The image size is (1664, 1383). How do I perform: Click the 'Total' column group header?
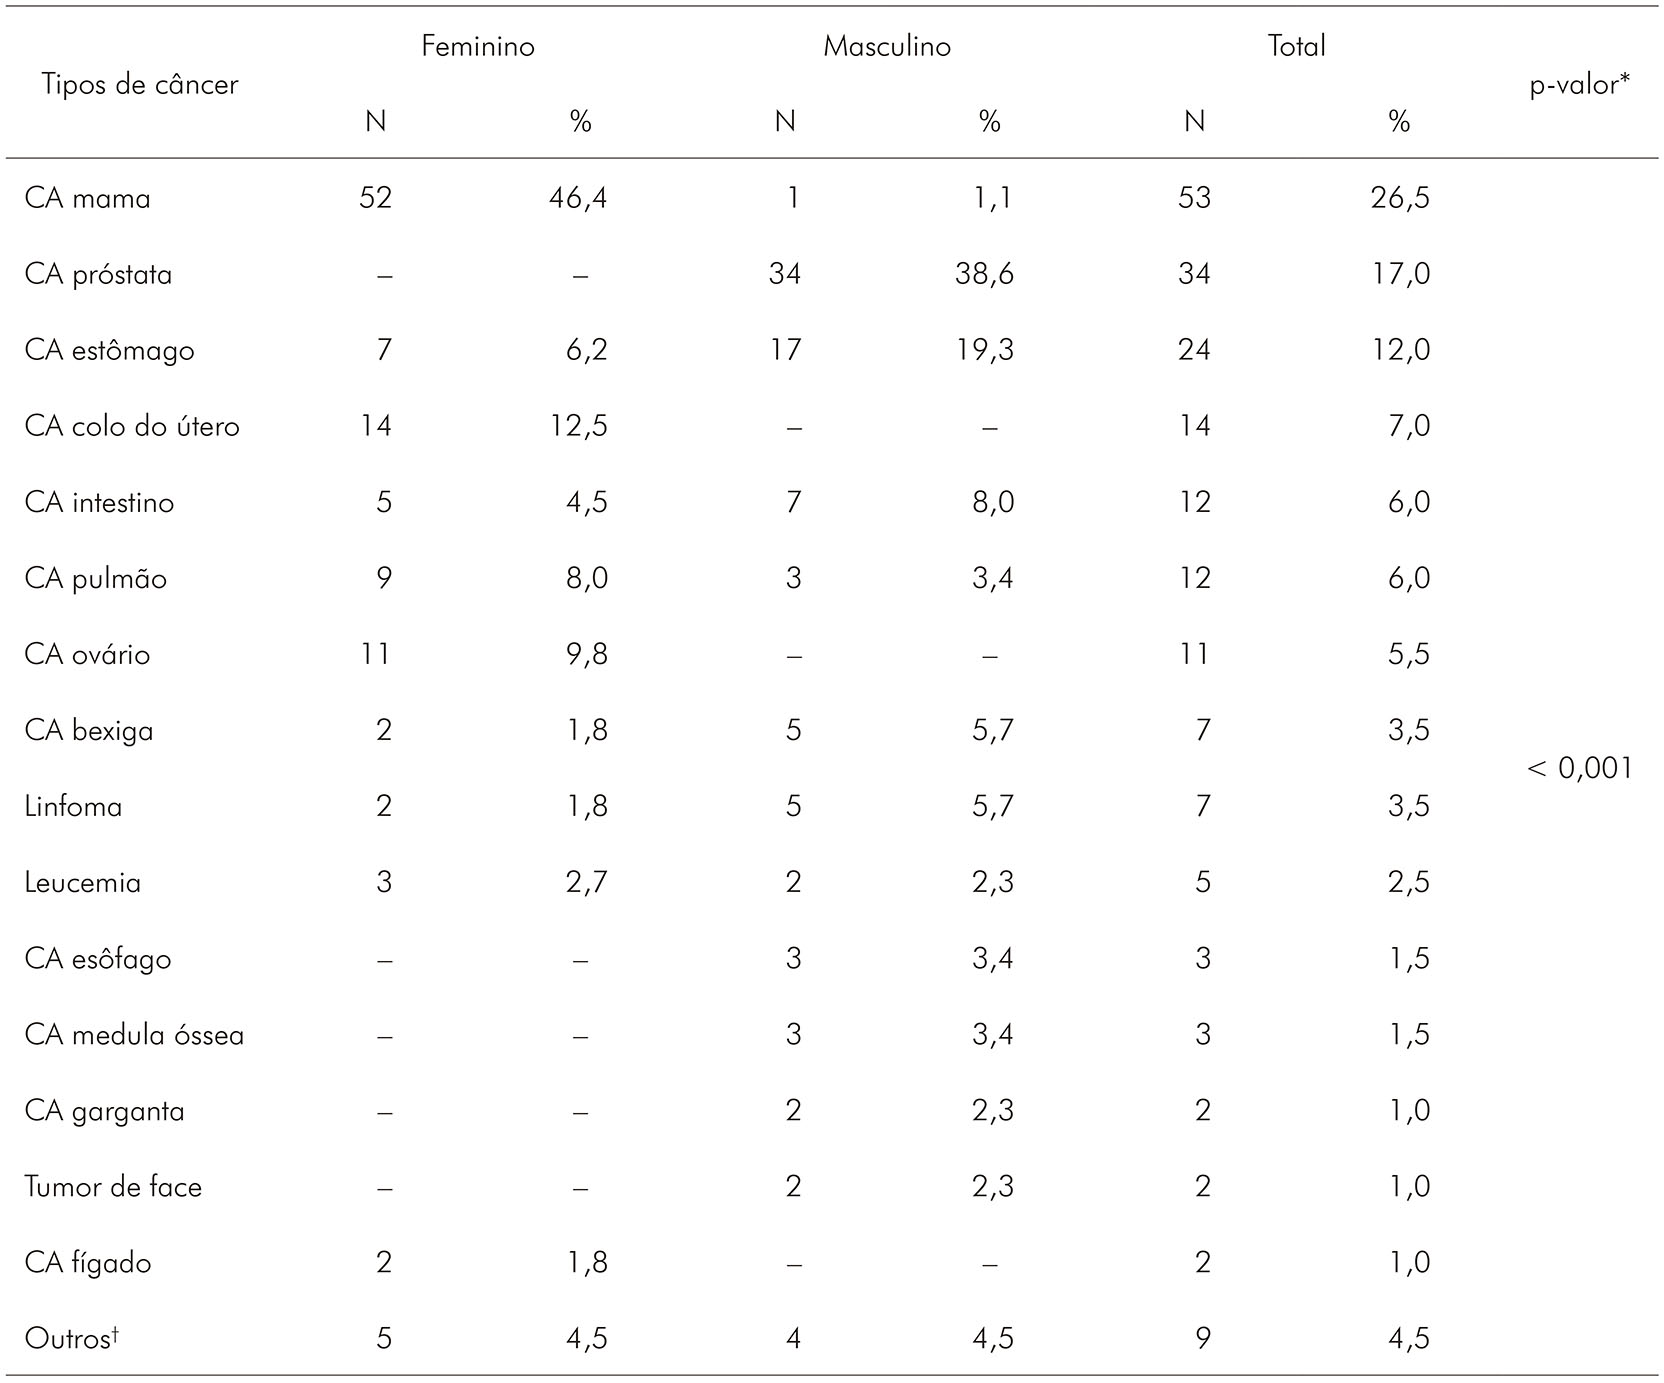[x=1297, y=47]
